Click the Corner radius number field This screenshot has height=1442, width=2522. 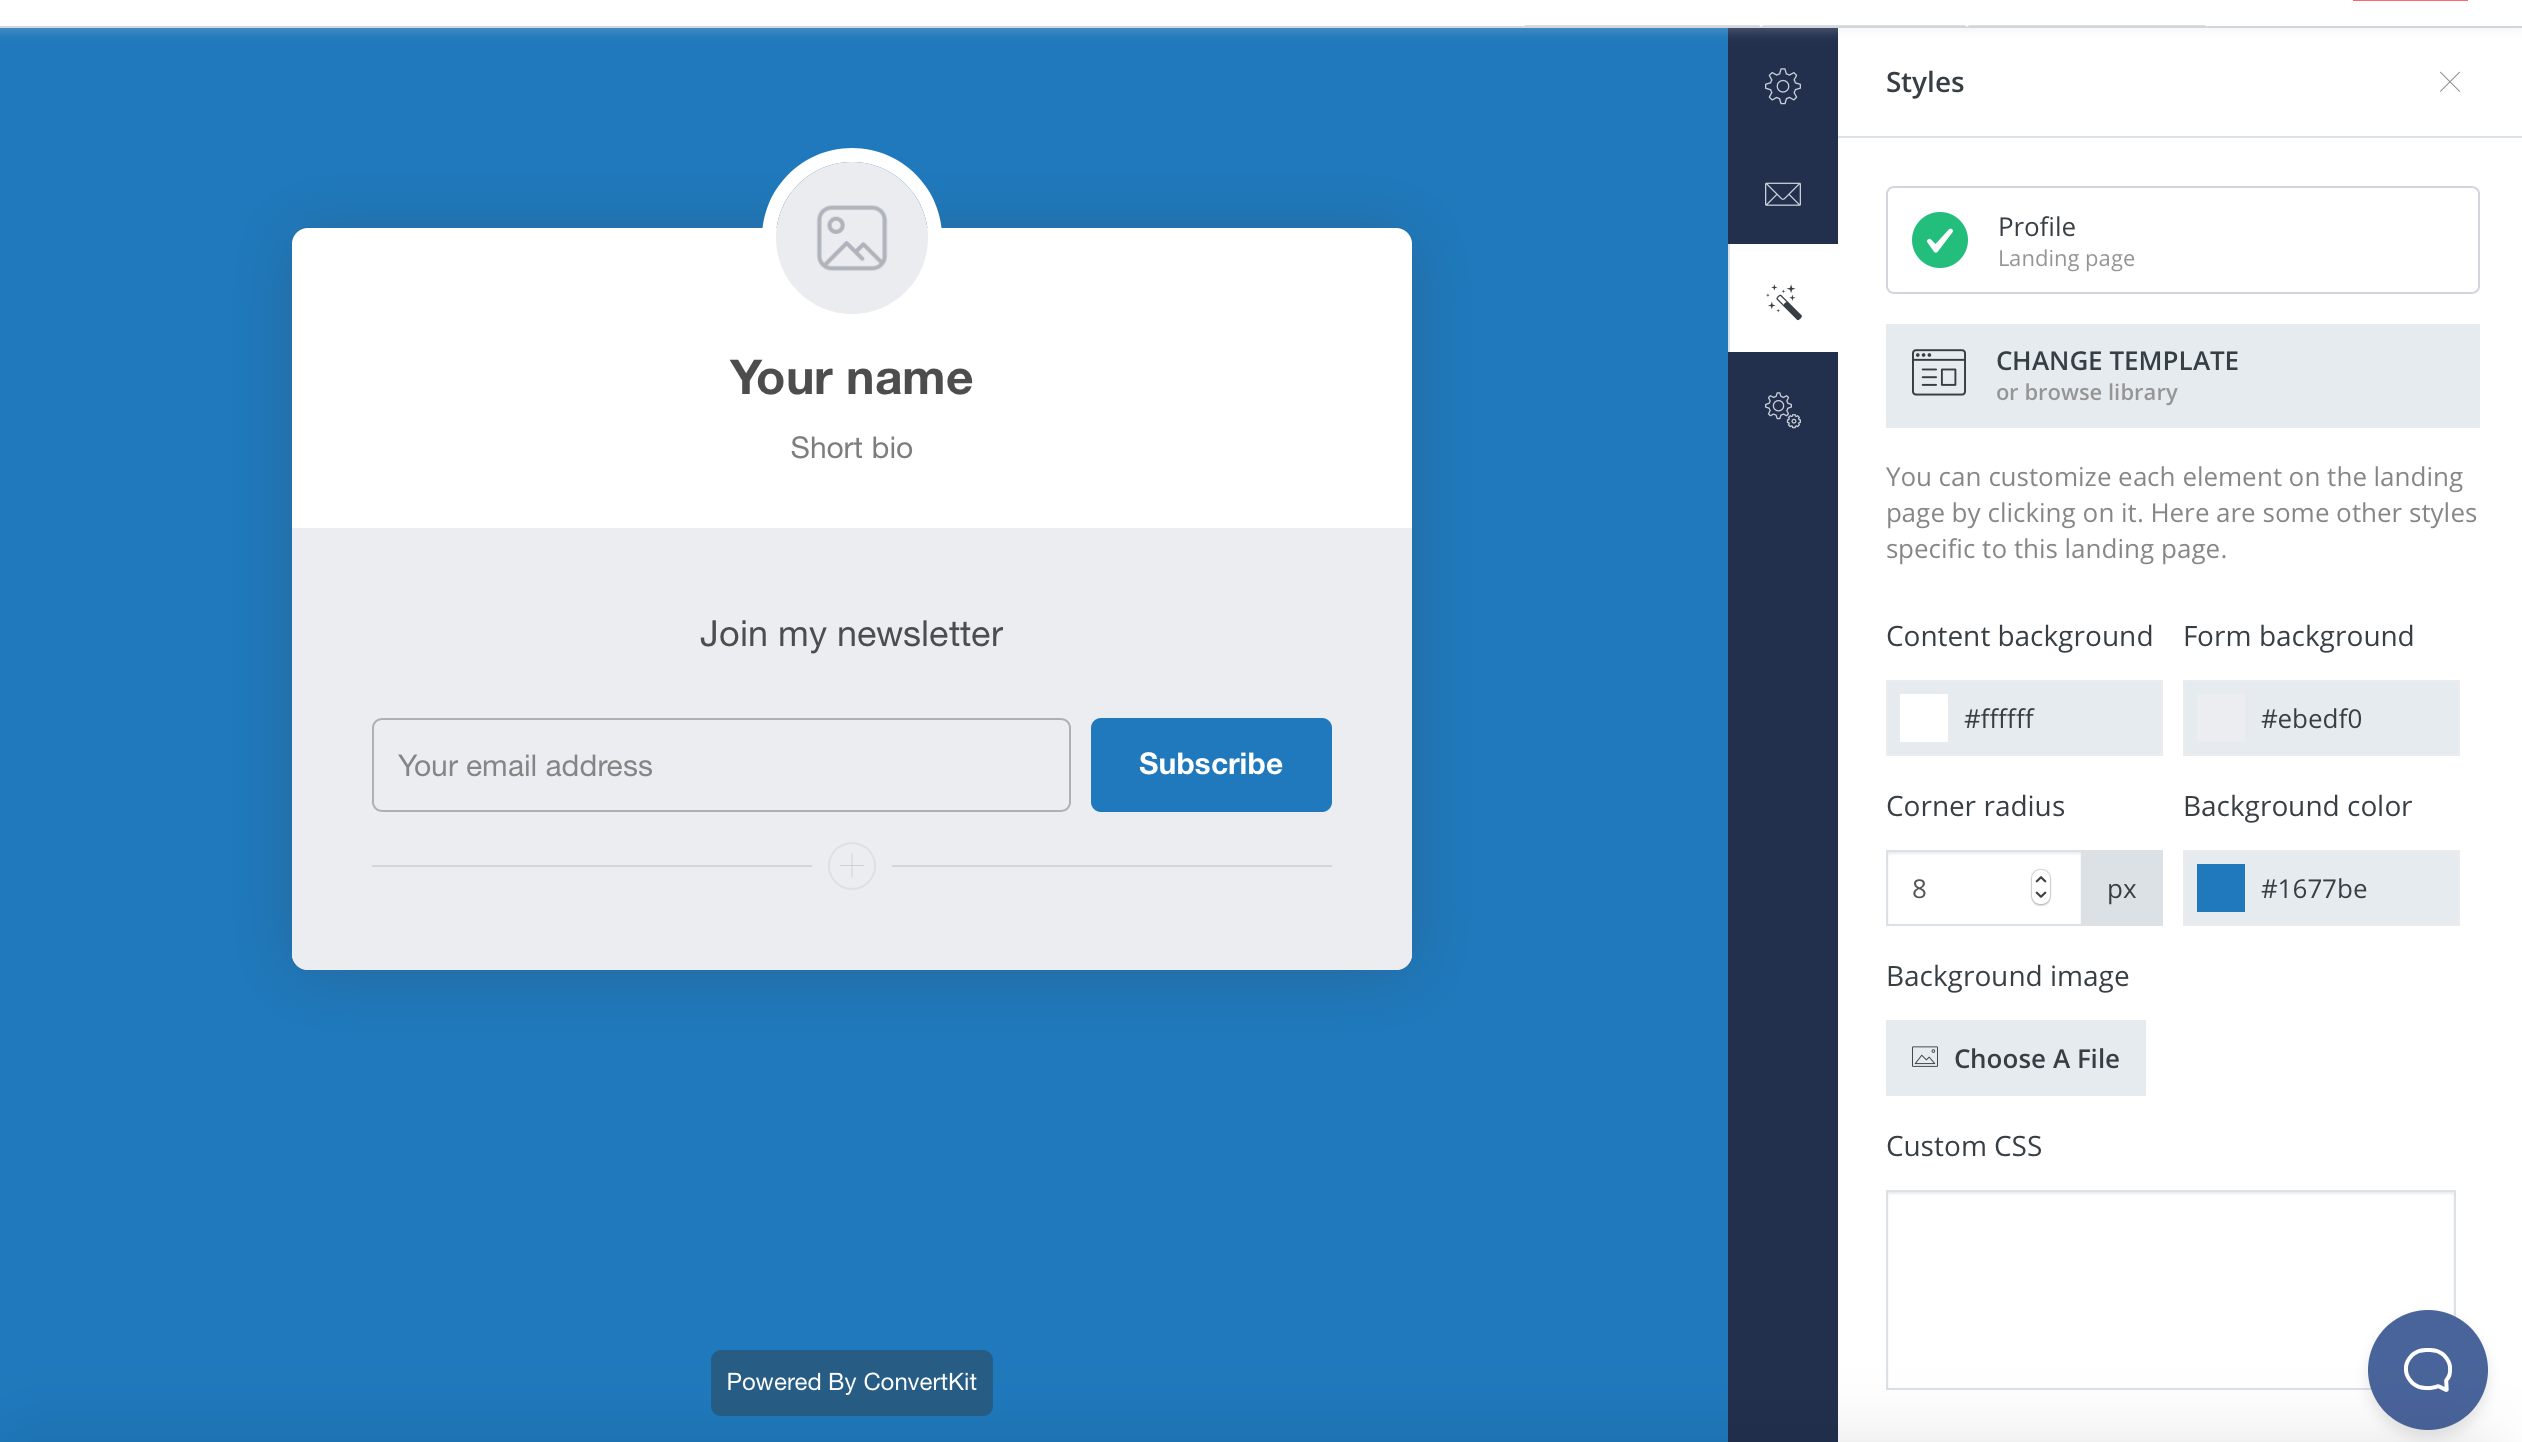click(x=1983, y=888)
